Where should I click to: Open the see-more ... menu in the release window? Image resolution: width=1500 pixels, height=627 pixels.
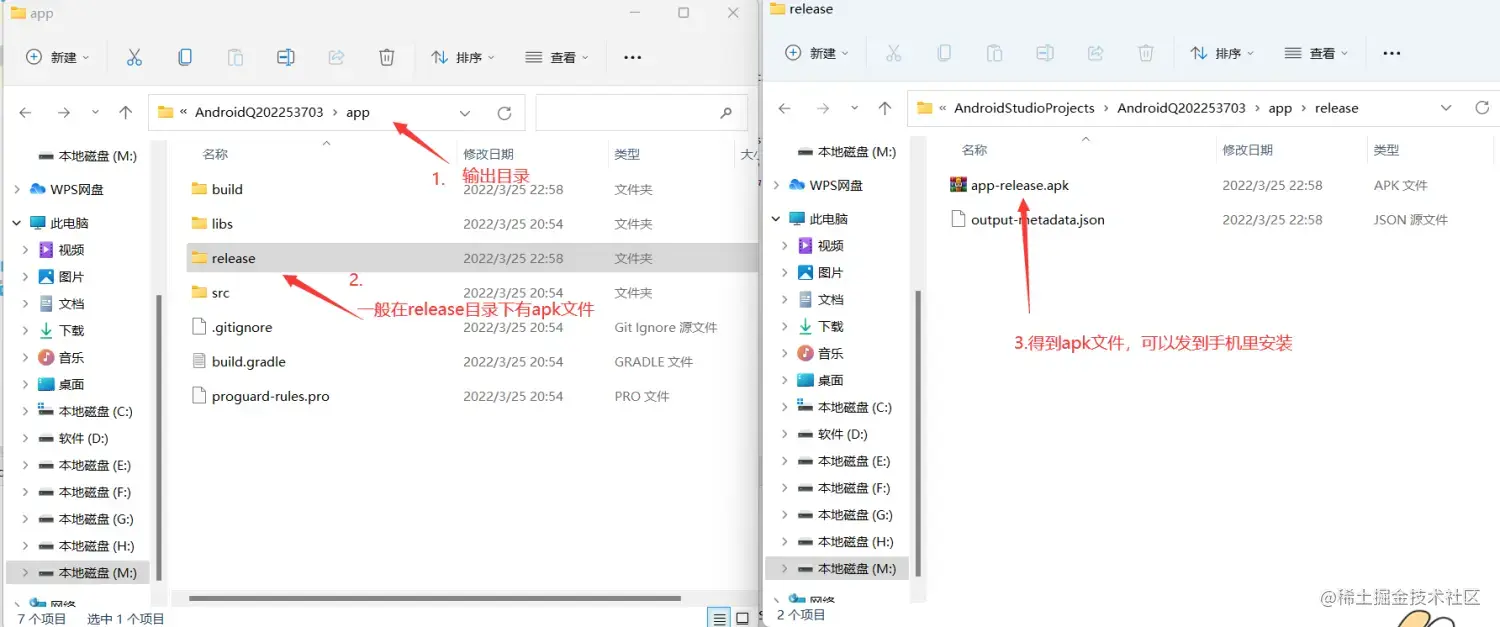pyautogui.click(x=1390, y=53)
